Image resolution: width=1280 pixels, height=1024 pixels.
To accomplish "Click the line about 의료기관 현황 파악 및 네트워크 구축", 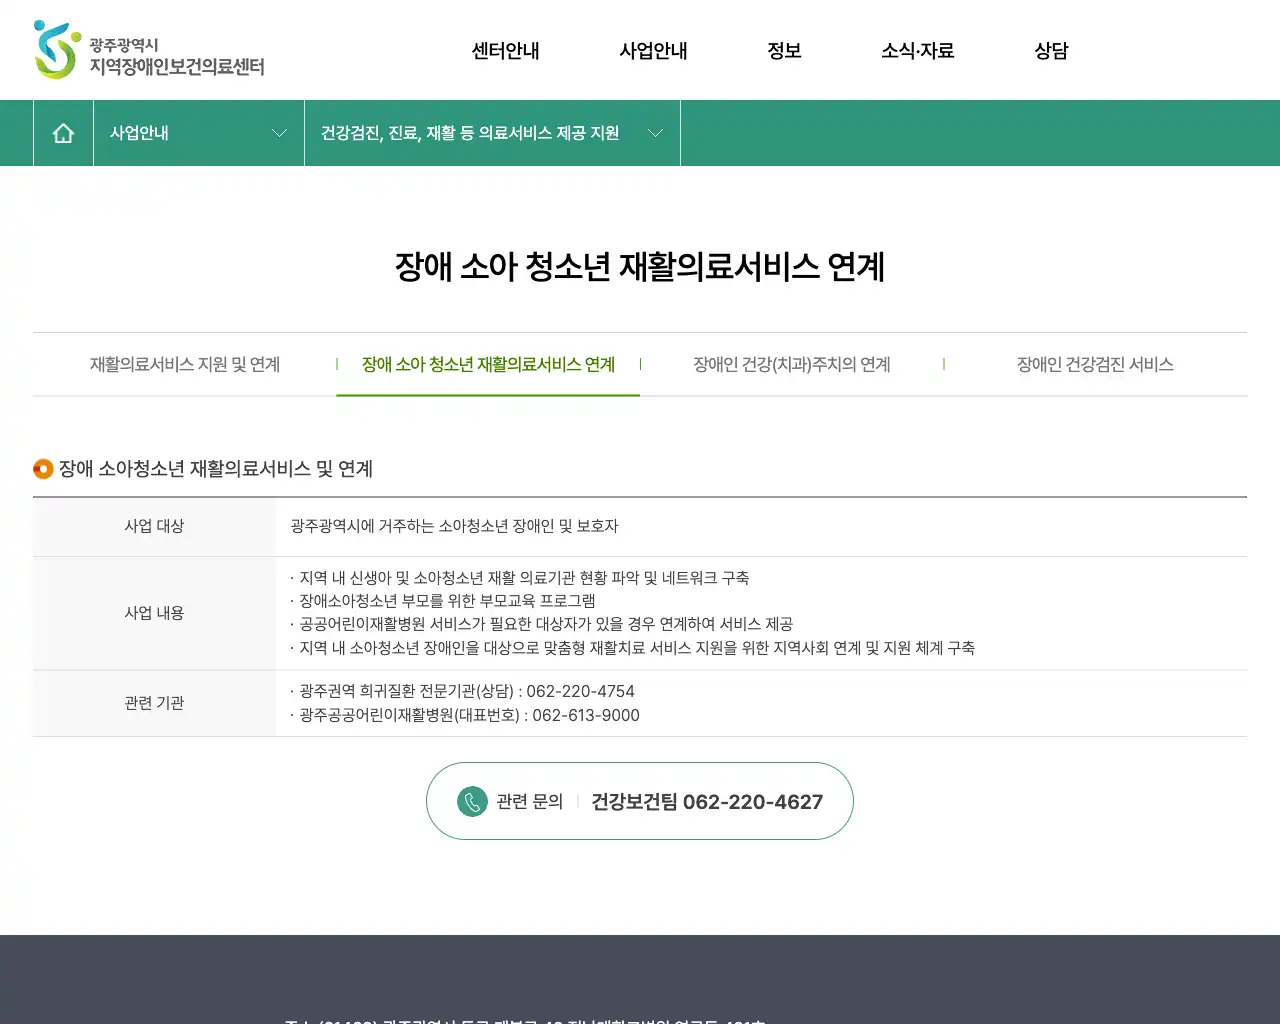I will 520,578.
